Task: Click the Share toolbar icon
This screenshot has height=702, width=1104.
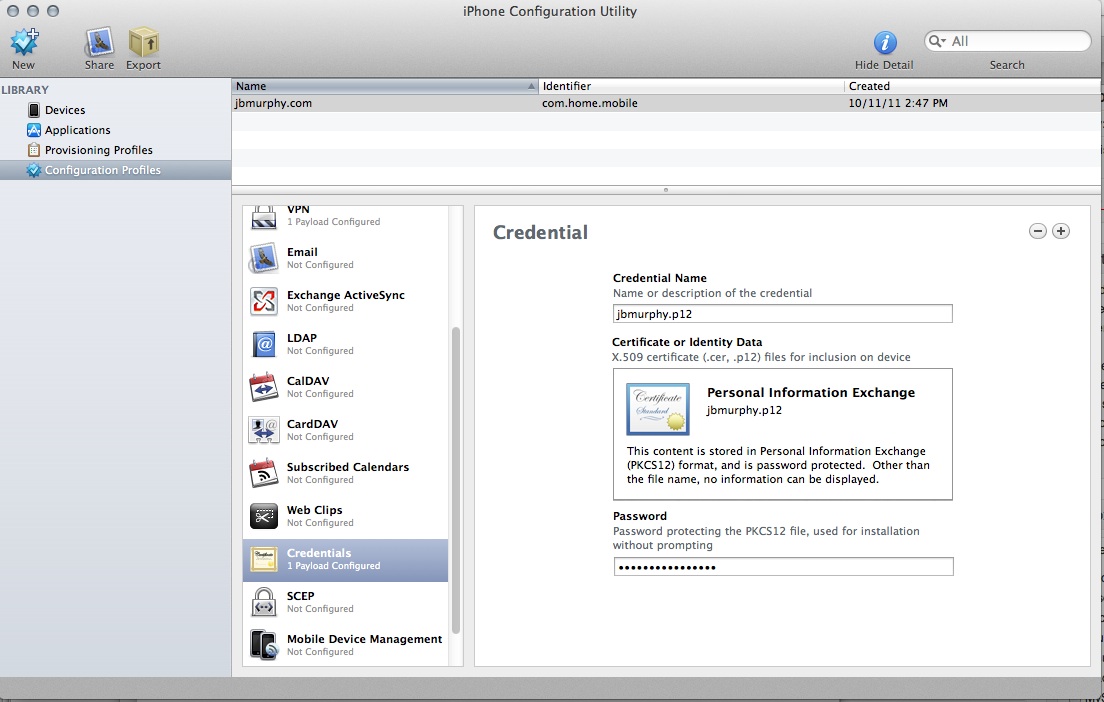Action: [99, 42]
